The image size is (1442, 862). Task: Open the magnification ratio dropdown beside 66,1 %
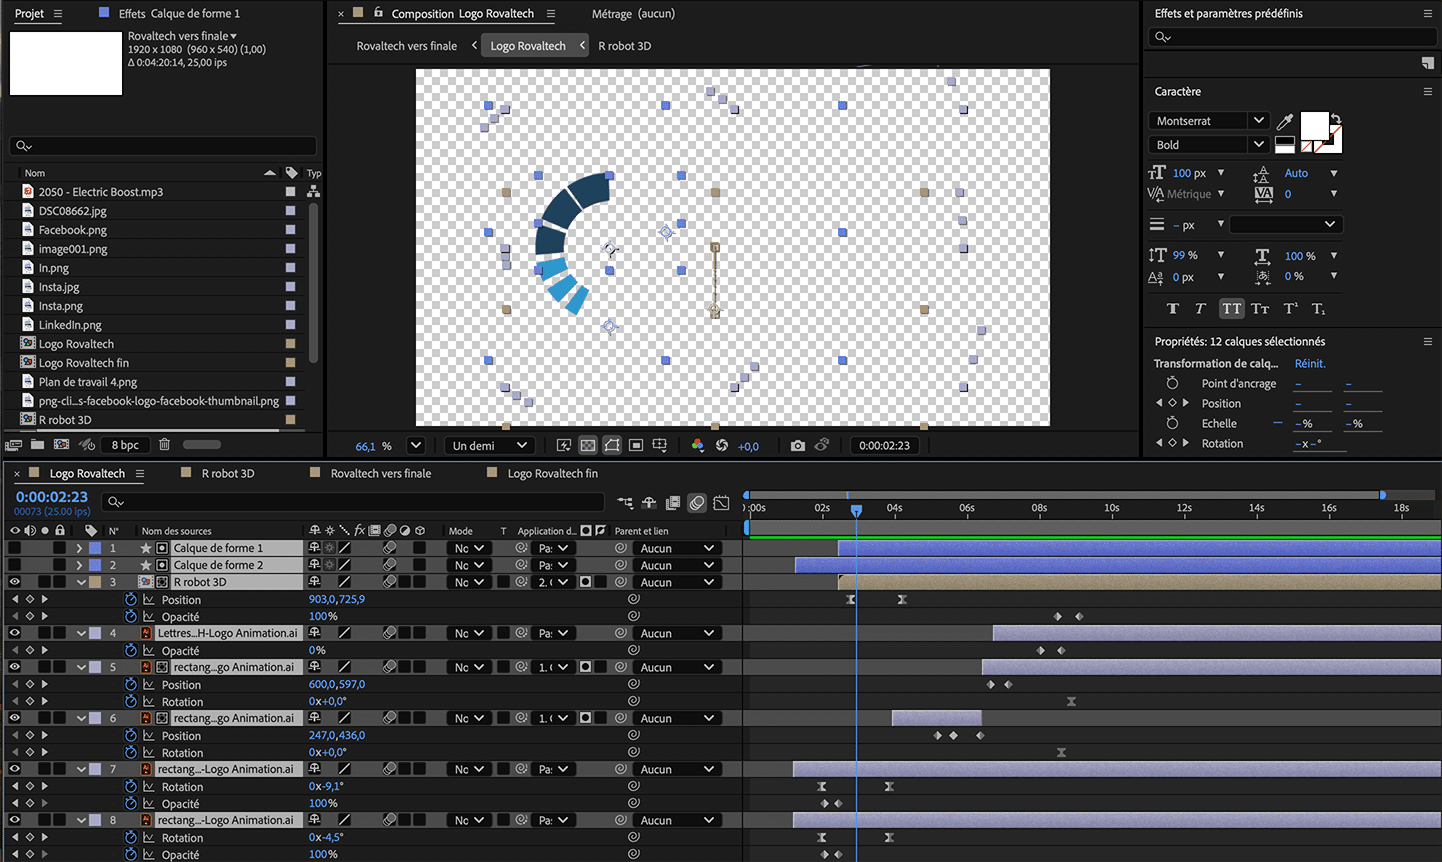[416, 446]
